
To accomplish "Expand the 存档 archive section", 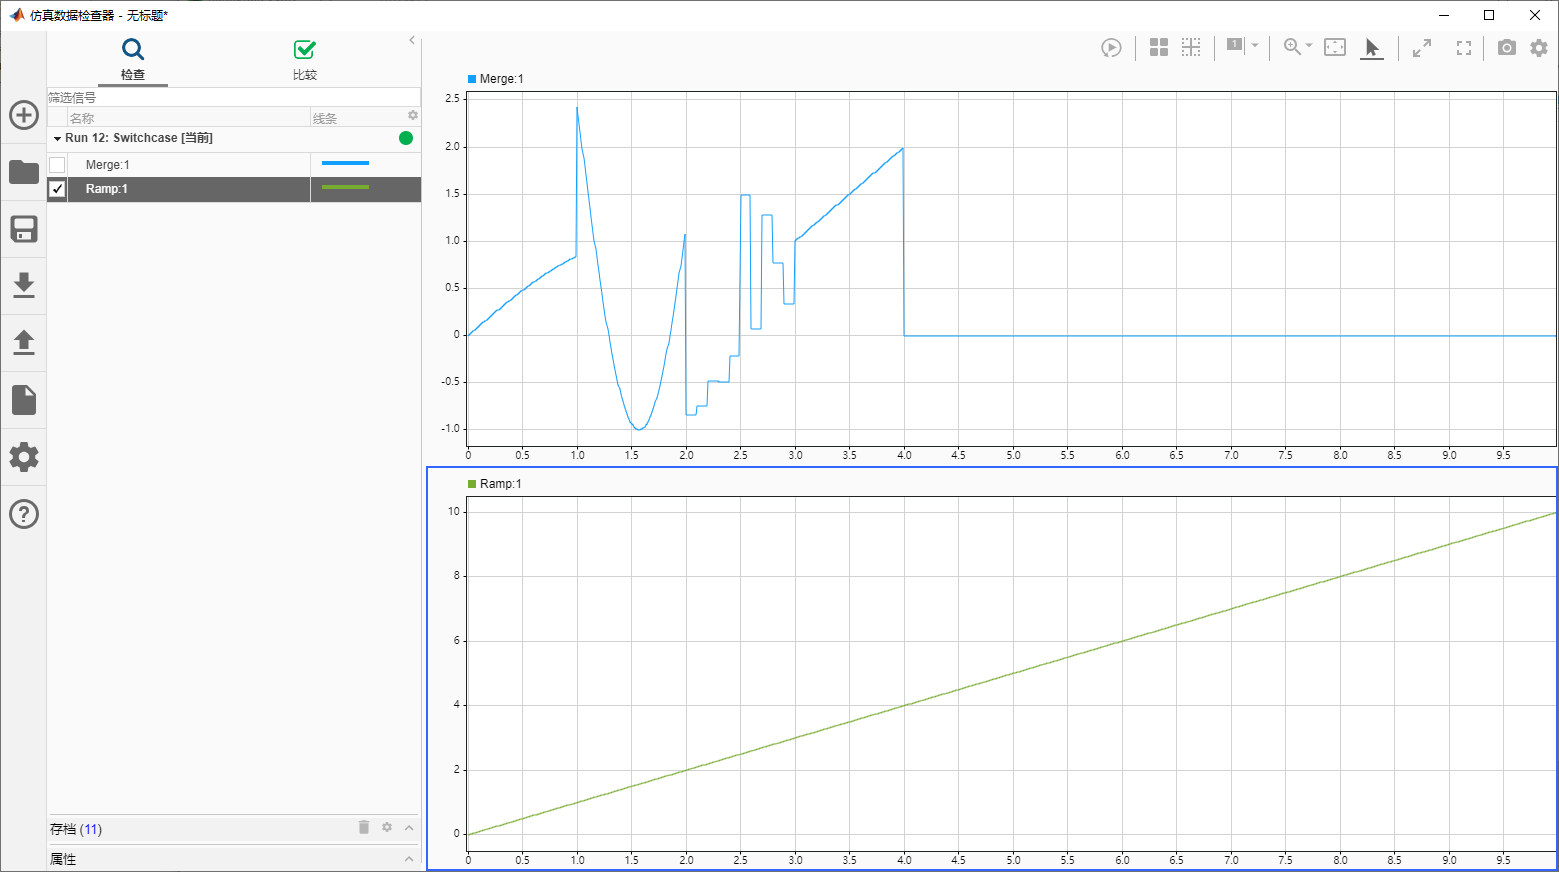I will tap(408, 828).
